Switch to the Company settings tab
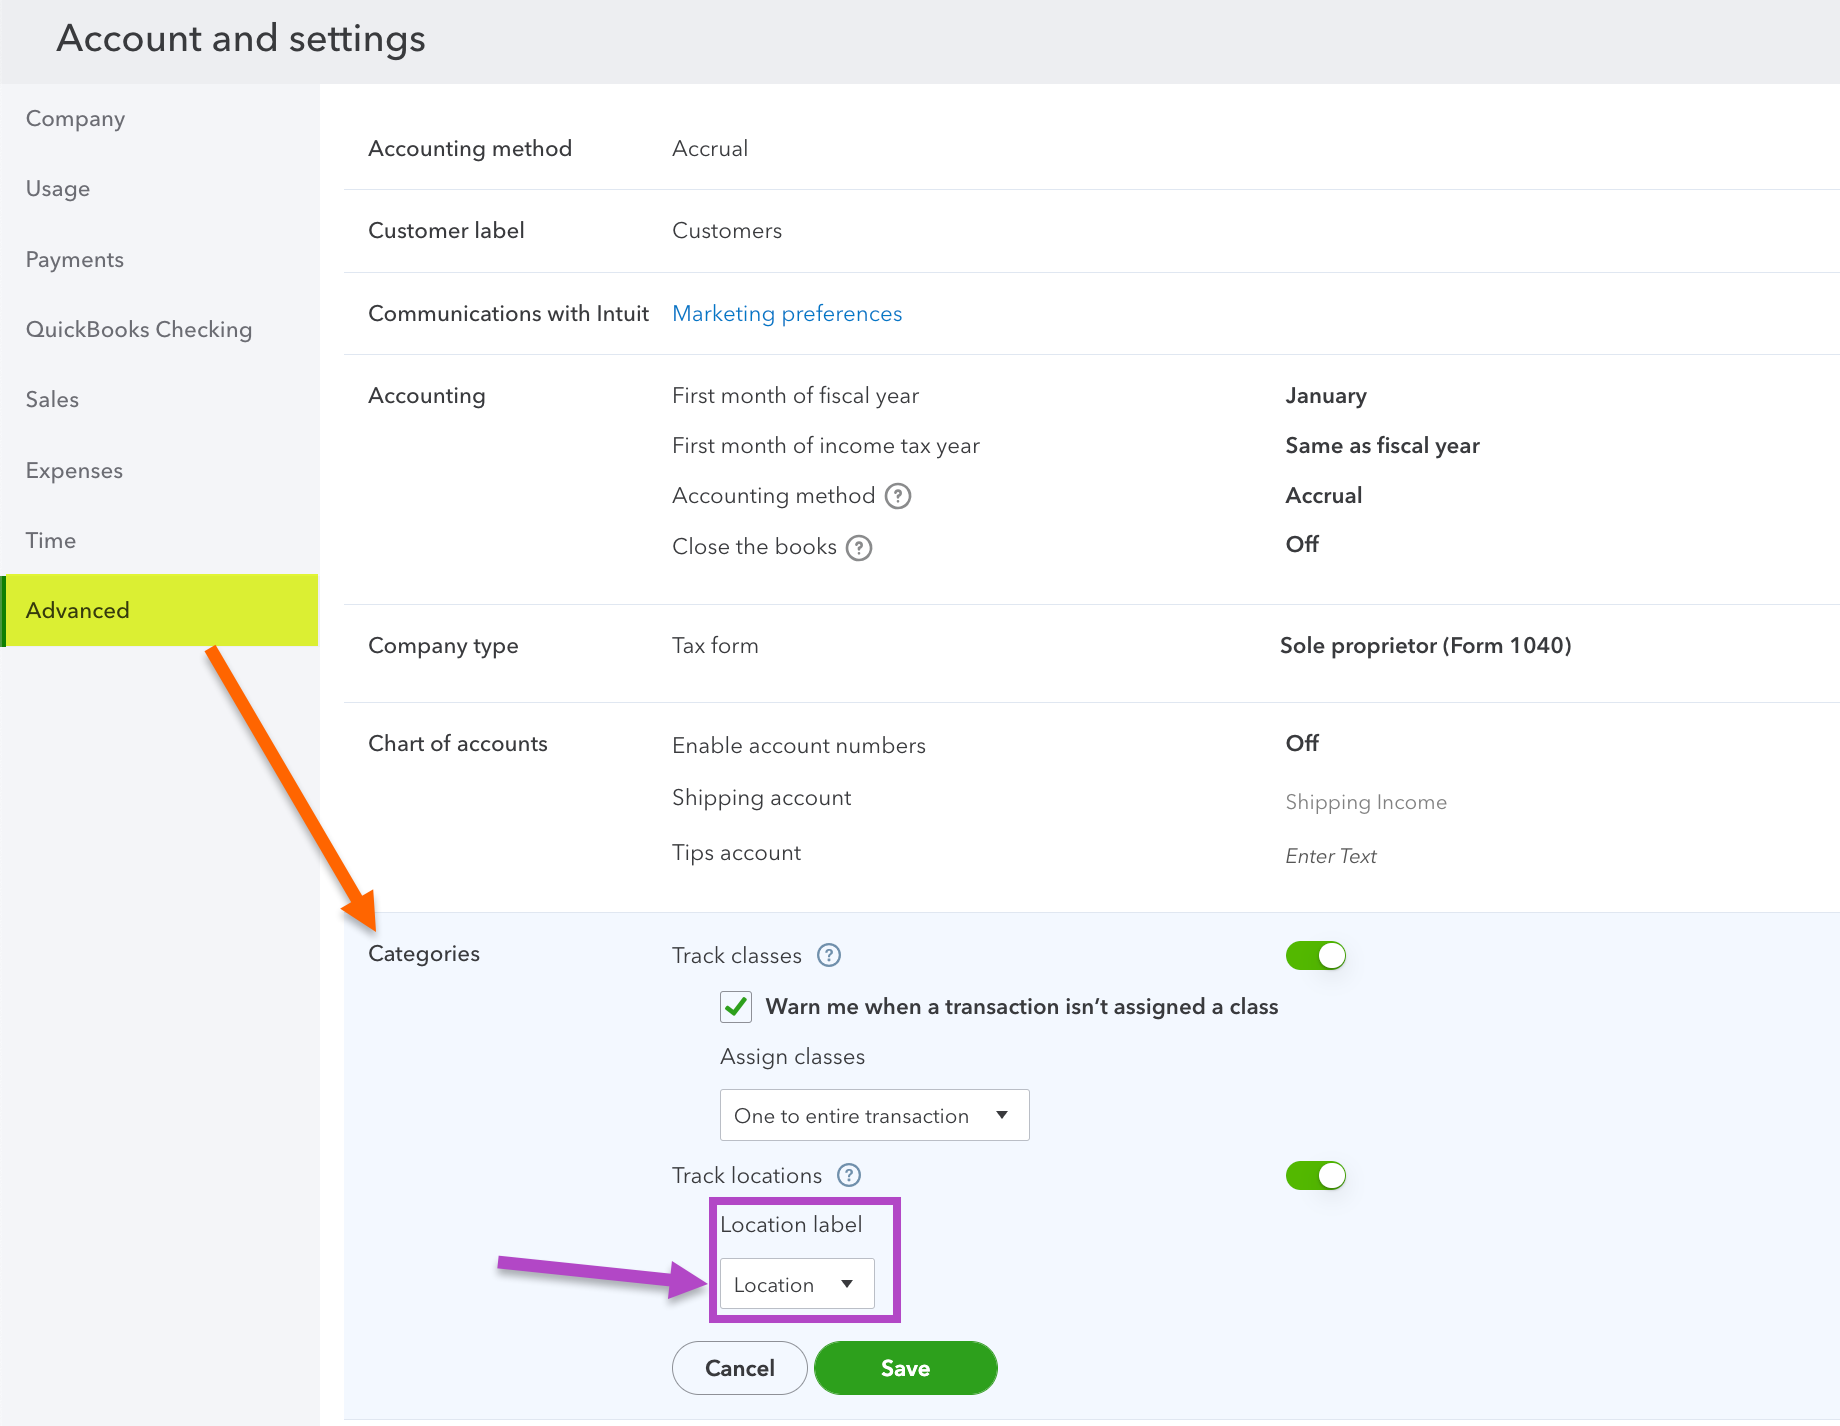Image resolution: width=1840 pixels, height=1426 pixels. [76, 119]
